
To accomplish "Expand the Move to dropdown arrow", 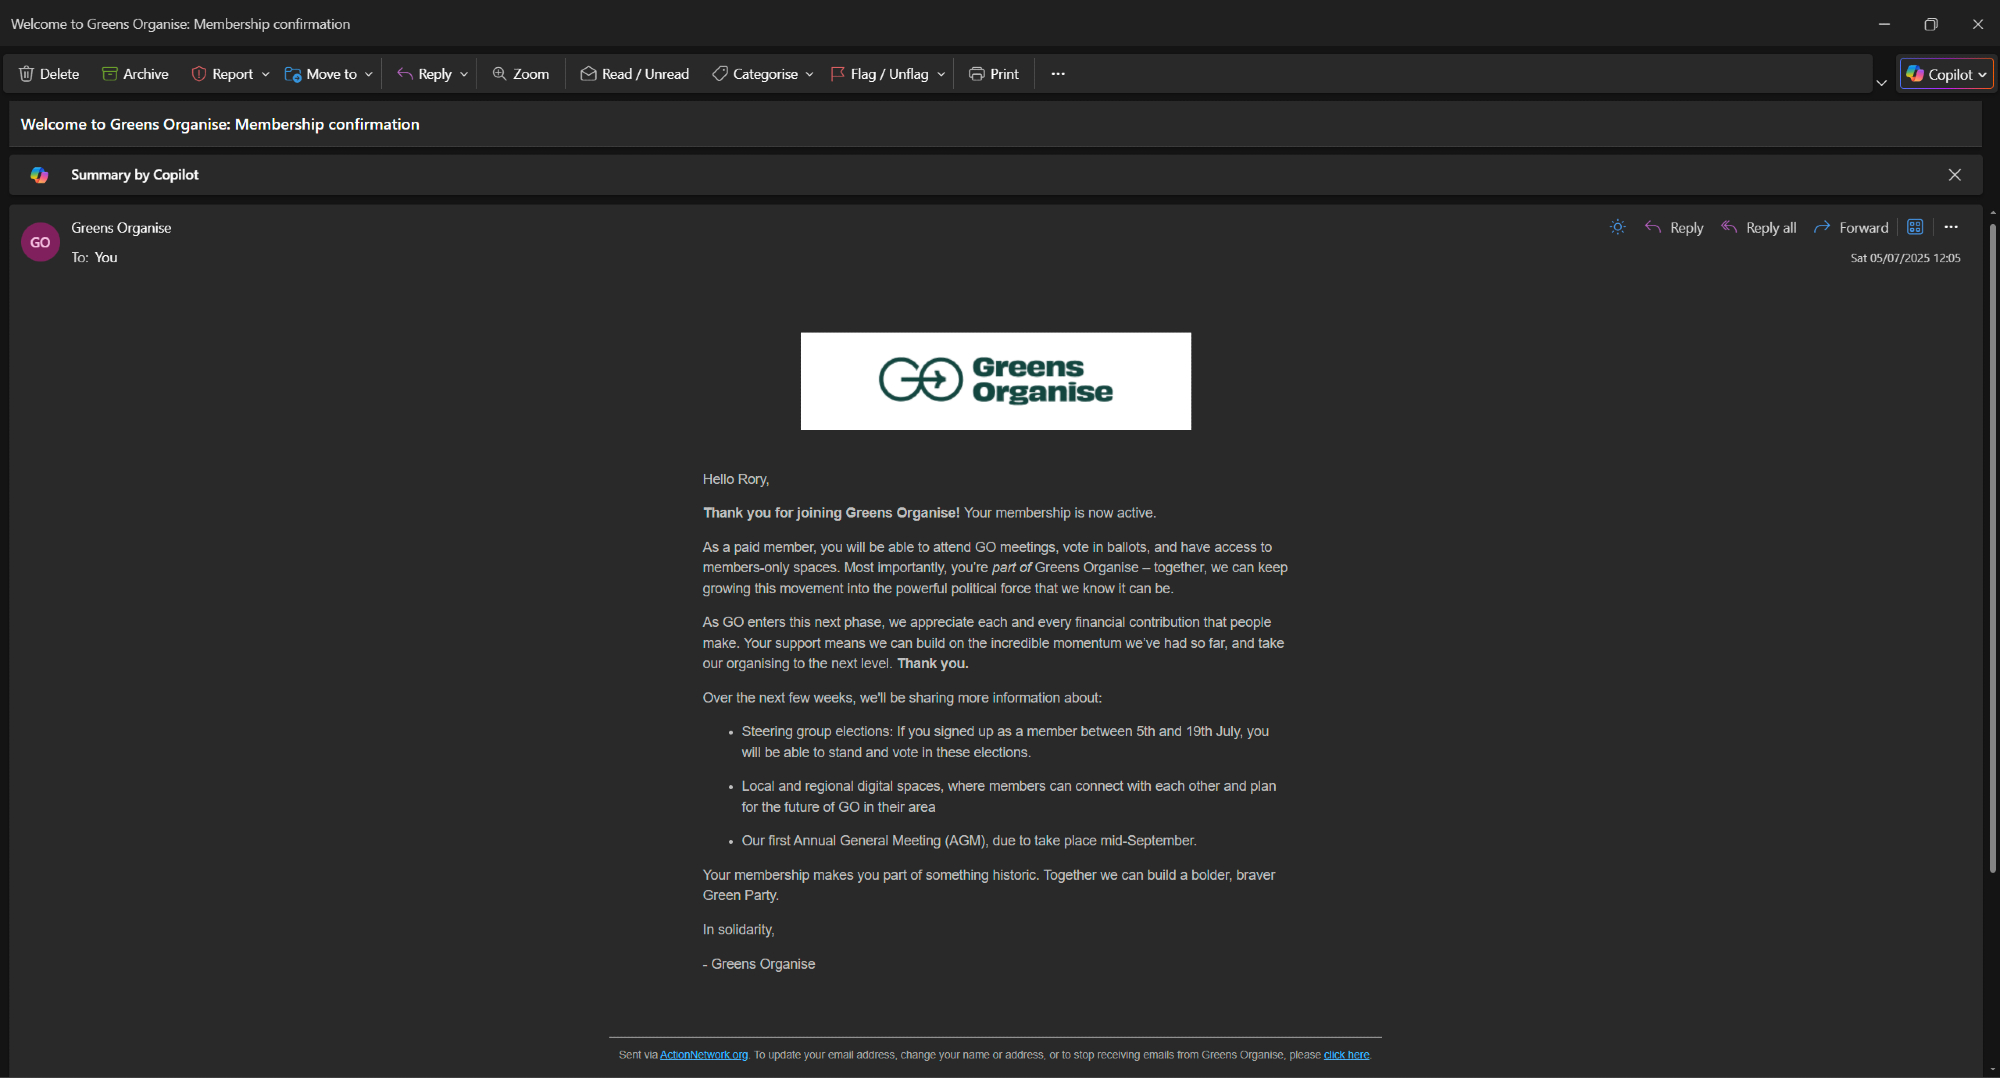I will [369, 75].
